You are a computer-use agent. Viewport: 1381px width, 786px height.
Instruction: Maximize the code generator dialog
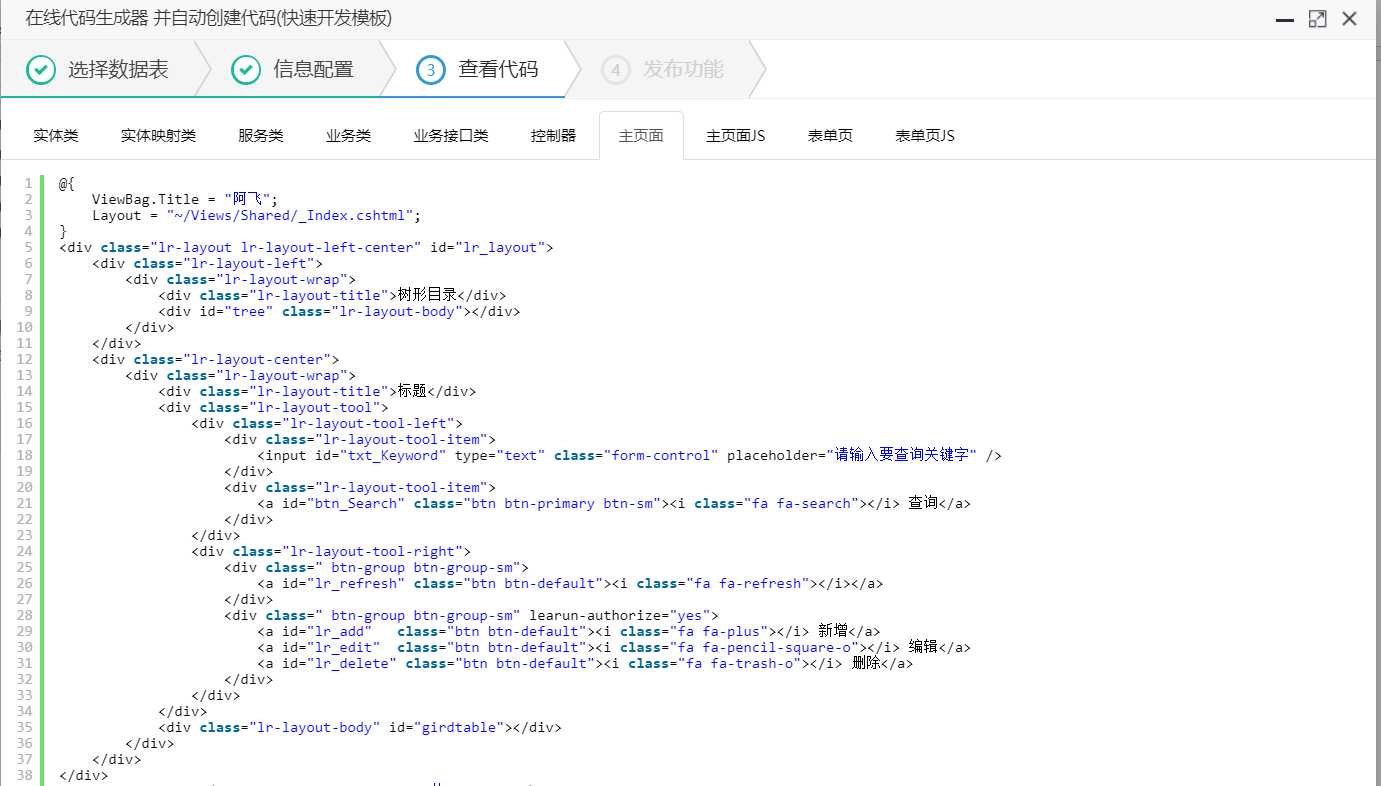tap(1317, 19)
